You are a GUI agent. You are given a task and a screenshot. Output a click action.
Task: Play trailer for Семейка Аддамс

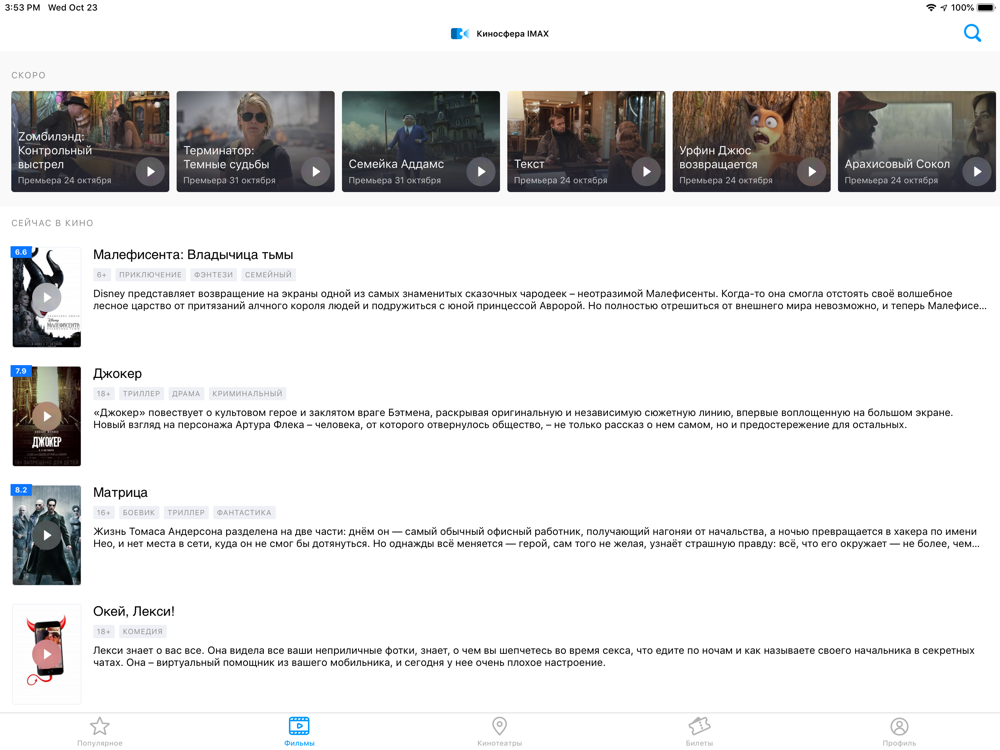pos(481,172)
